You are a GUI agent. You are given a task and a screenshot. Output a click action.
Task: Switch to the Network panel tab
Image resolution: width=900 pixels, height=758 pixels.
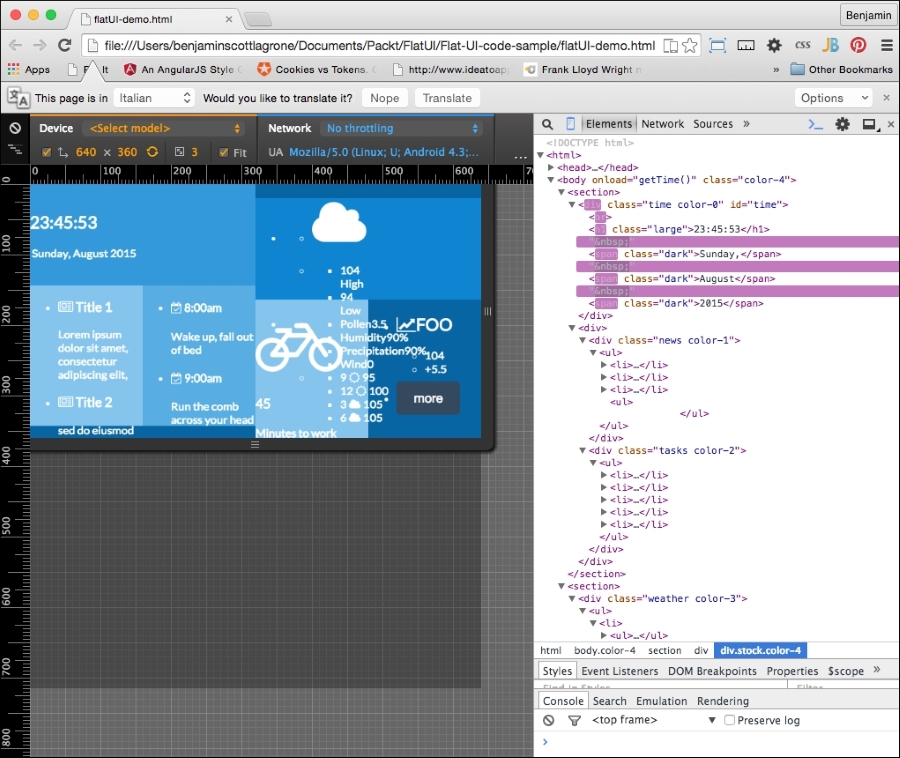click(662, 125)
